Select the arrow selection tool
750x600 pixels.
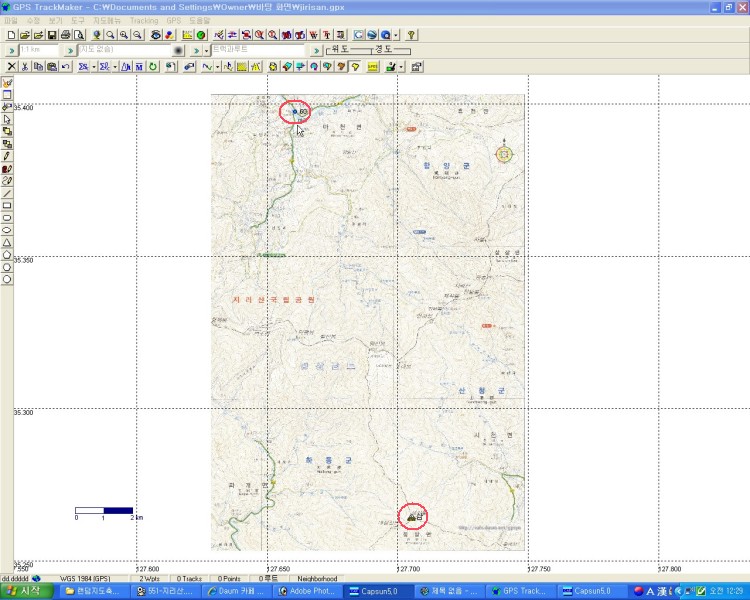point(7,119)
